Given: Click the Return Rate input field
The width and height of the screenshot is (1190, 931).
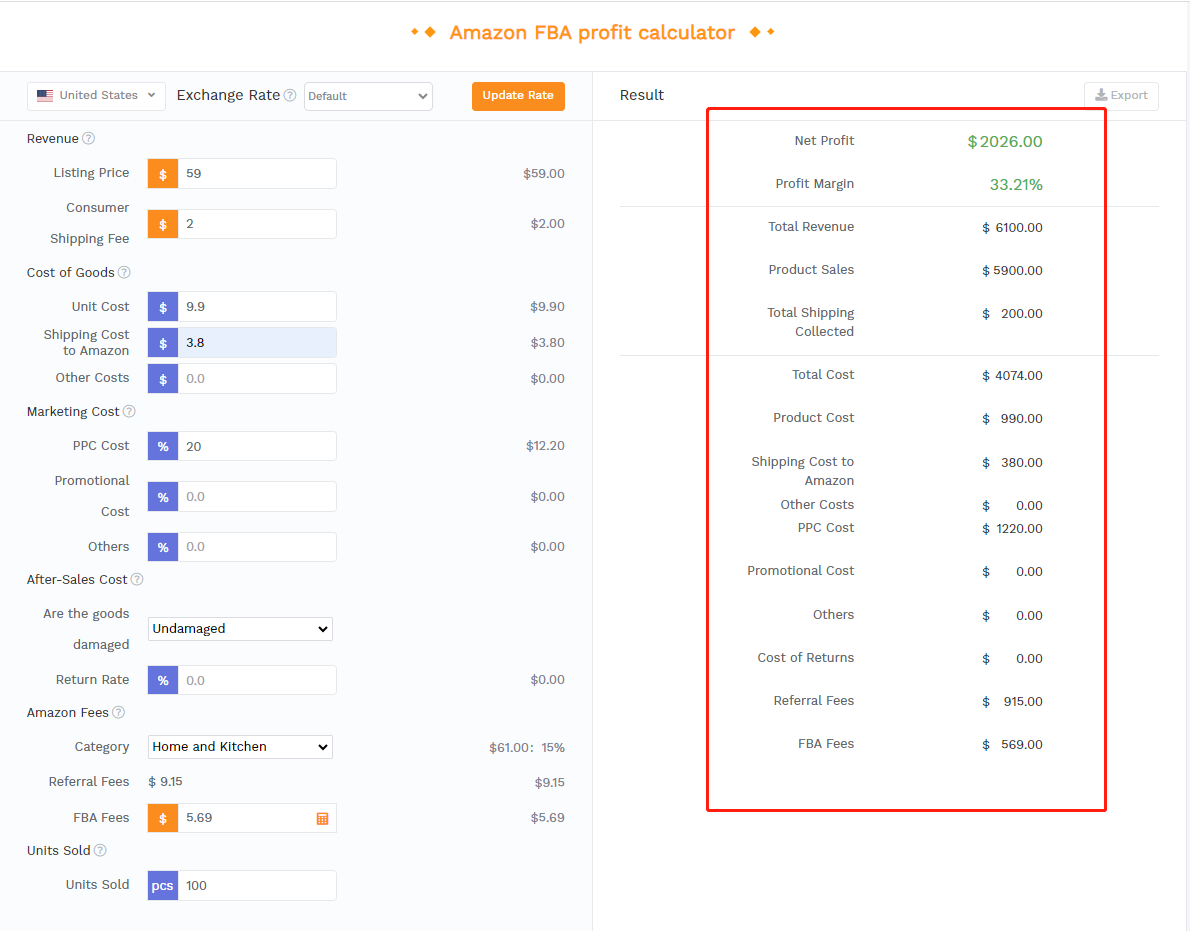Looking at the screenshot, I should 257,681.
